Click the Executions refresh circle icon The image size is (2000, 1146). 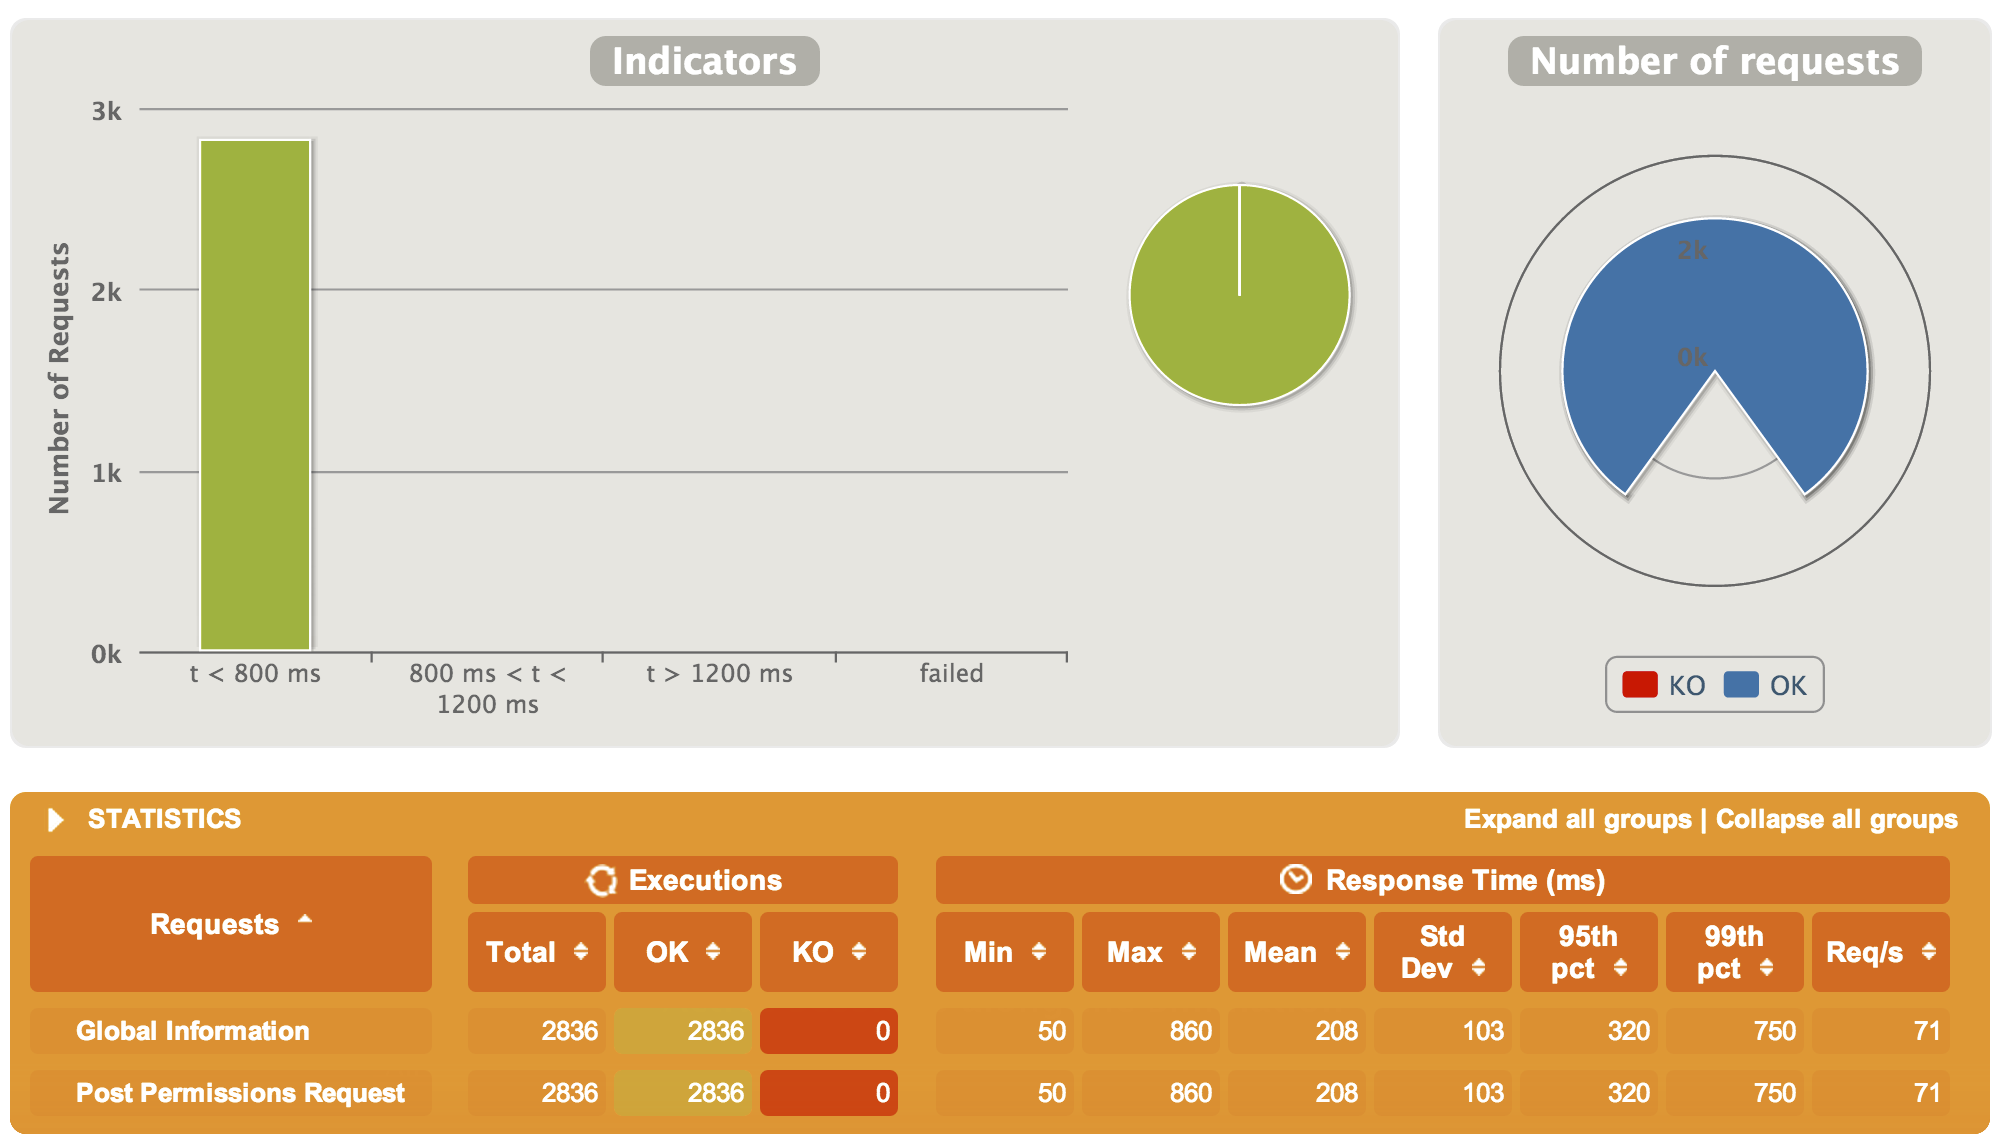pyautogui.click(x=601, y=880)
